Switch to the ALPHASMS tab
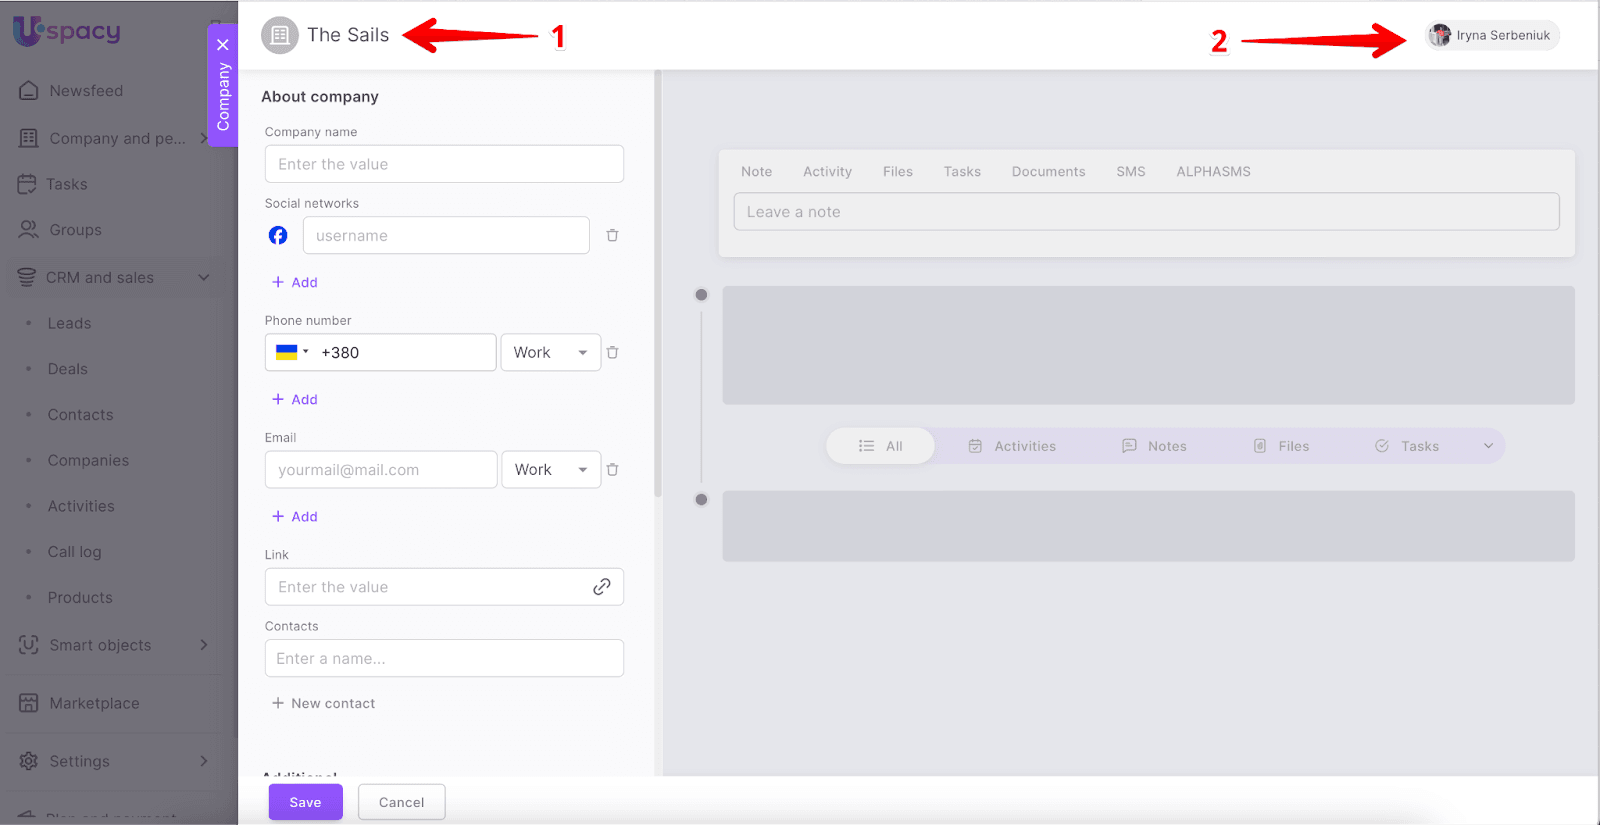This screenshot has height=825, width=1600. [x=1213, y=171]
